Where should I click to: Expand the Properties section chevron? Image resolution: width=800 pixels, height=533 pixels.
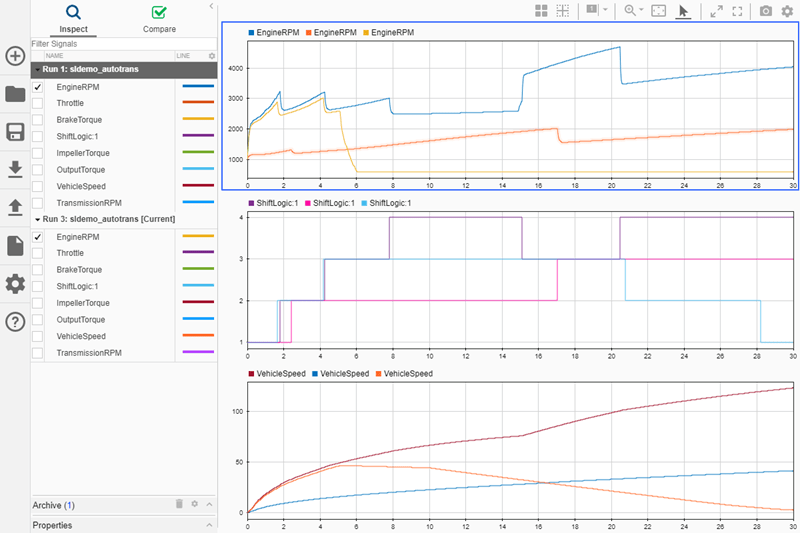tap(210, 525)
